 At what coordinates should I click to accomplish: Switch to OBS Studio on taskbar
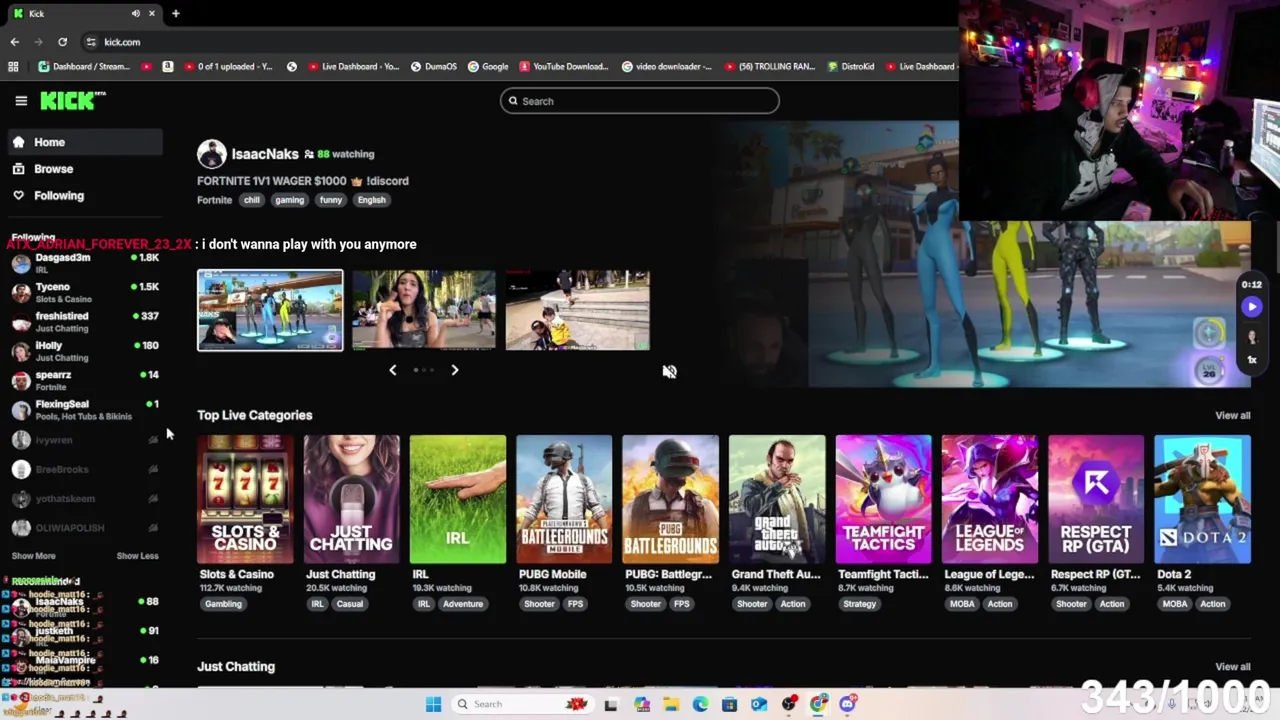(x=789, y=704)
